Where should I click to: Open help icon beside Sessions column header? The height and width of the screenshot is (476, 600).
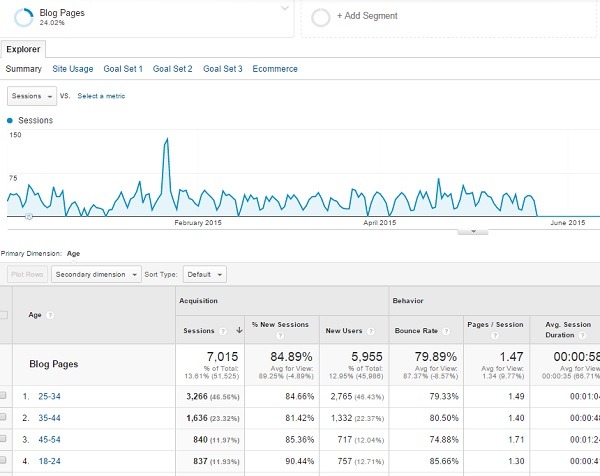(223, 331)
